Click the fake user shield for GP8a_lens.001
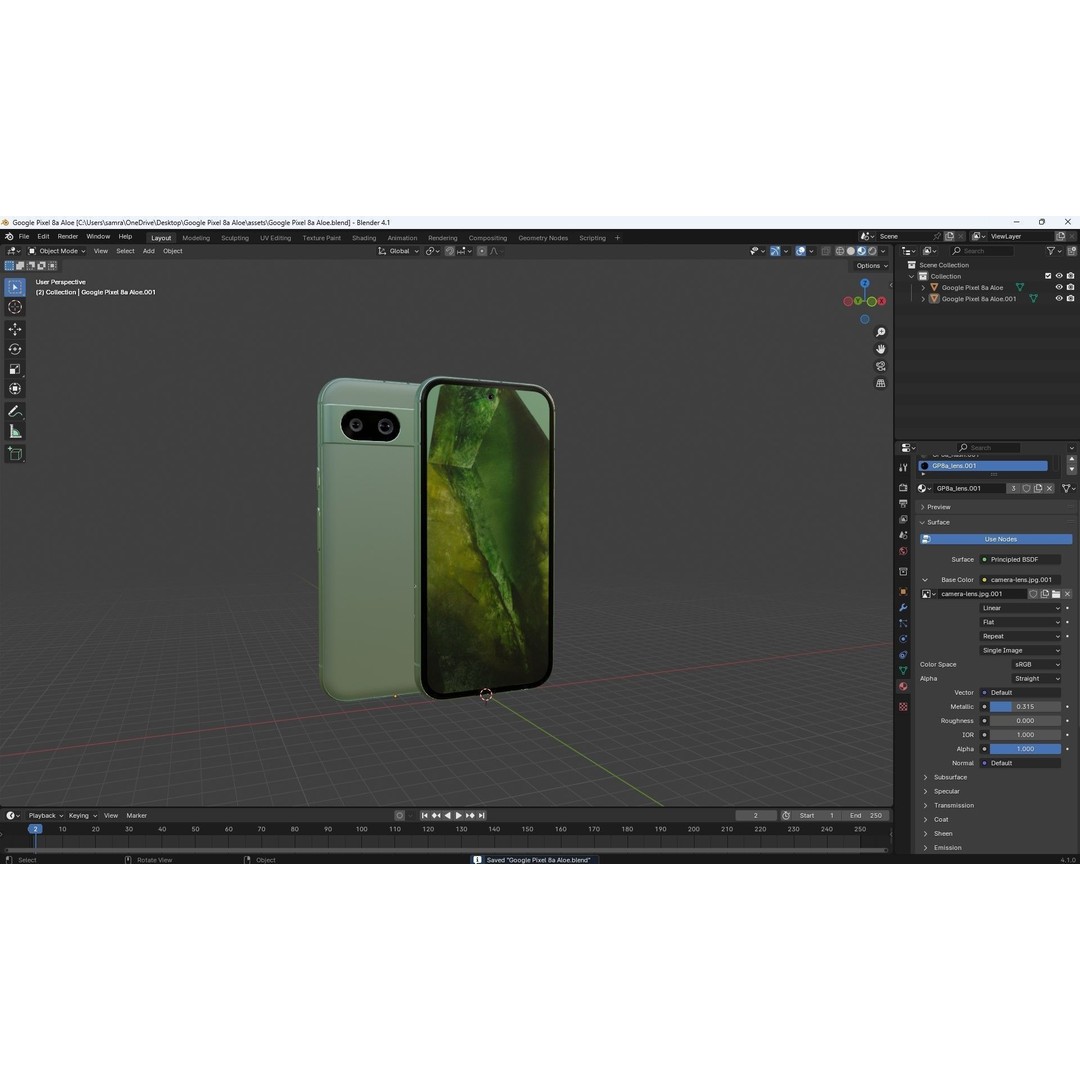Image resolution: width=1080 pixels, height=1080 pixels. pos(1026,488)
